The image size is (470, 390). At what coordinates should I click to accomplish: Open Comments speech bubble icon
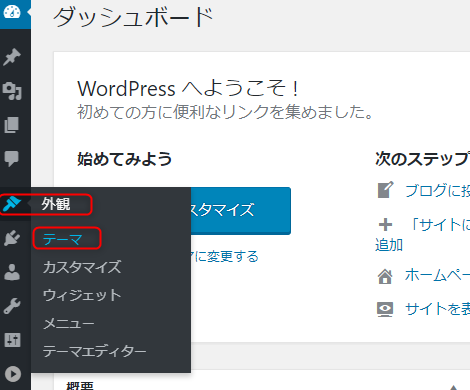pos(12,159)
